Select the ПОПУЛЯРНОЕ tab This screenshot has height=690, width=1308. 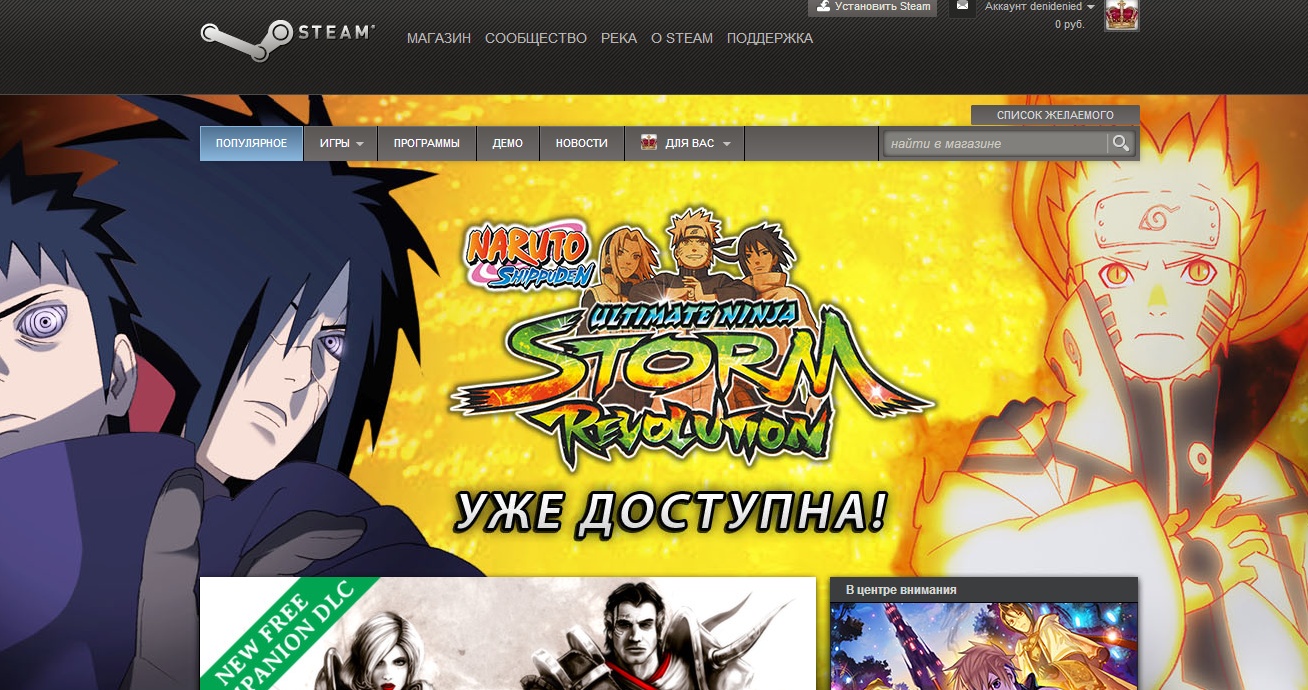point(252,143)
